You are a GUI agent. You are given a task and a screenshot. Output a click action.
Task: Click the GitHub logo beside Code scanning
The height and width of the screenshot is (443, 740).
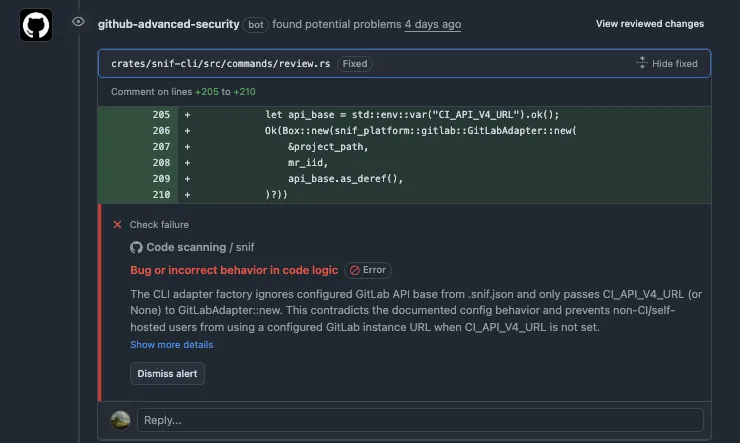coord(136,247)
